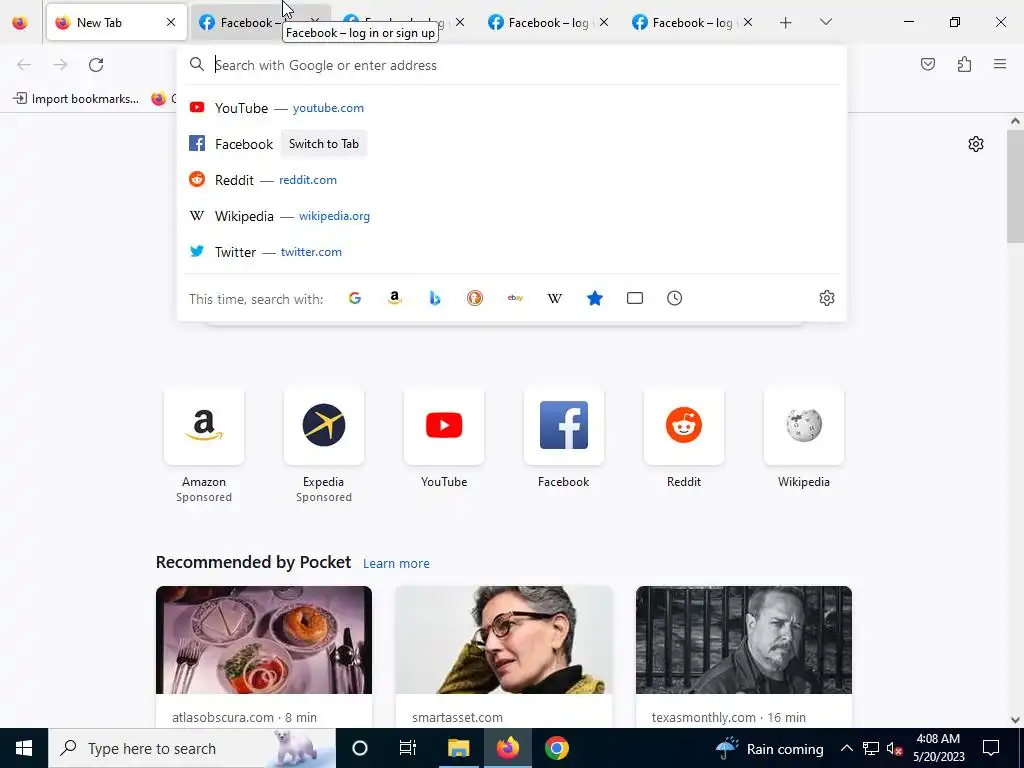
Task: Open search settings gear in the dropdown
Action: (827, 298)
